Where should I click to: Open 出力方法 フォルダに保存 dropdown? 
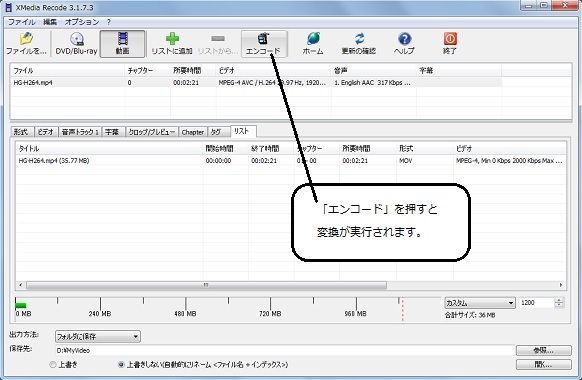pos(98,337)
